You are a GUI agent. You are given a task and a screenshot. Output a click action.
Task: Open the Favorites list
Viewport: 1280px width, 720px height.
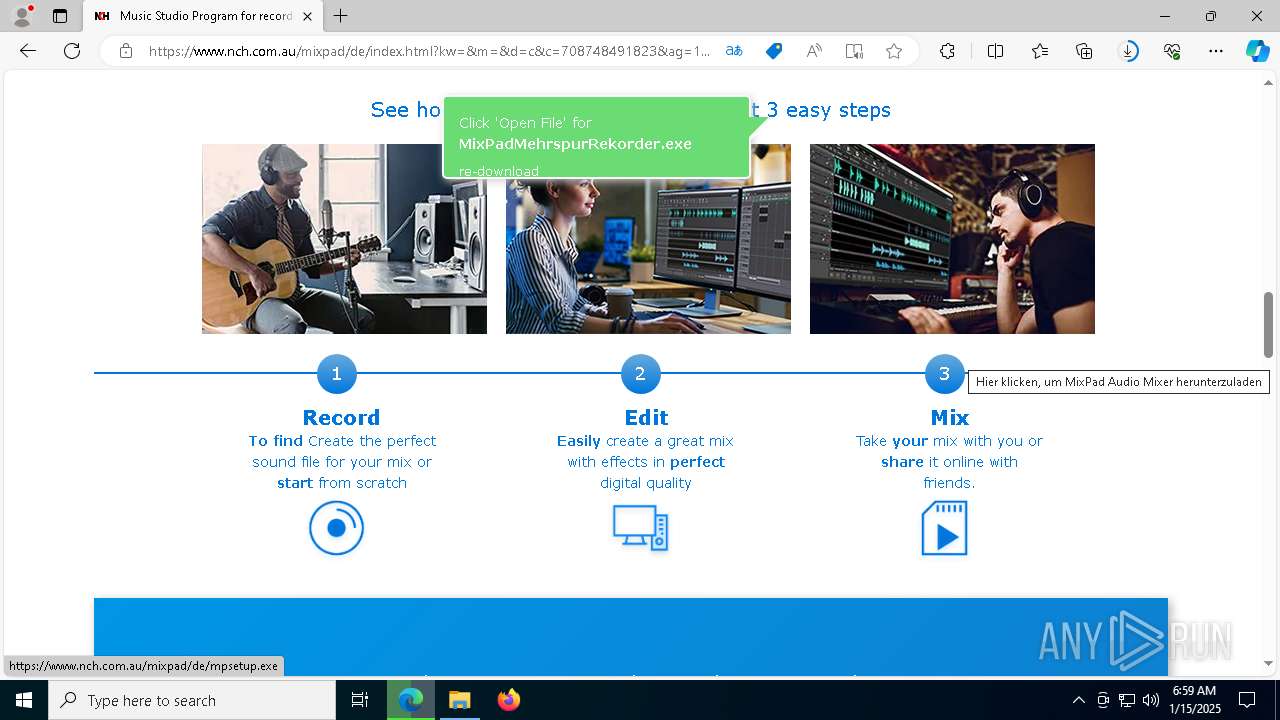[x=1040, y=51]
